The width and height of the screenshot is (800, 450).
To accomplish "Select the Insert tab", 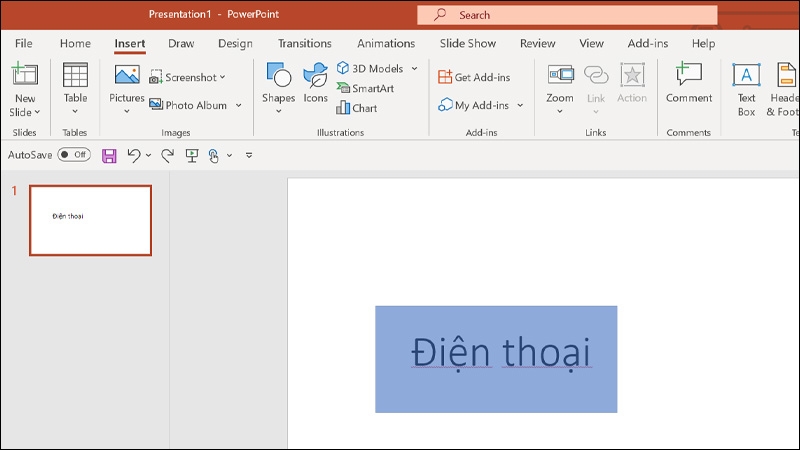I will pyautogui.click(x=130, y=43).
